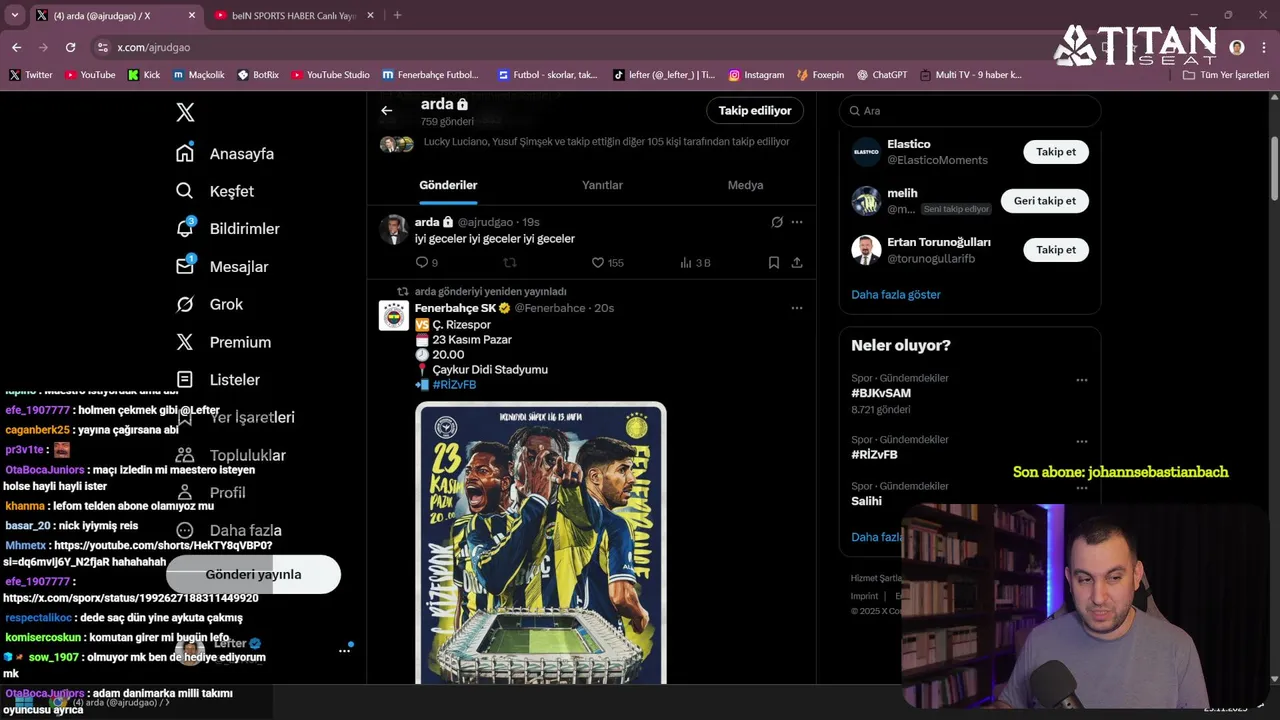Go back with profile header arrow

coord(387,110)
